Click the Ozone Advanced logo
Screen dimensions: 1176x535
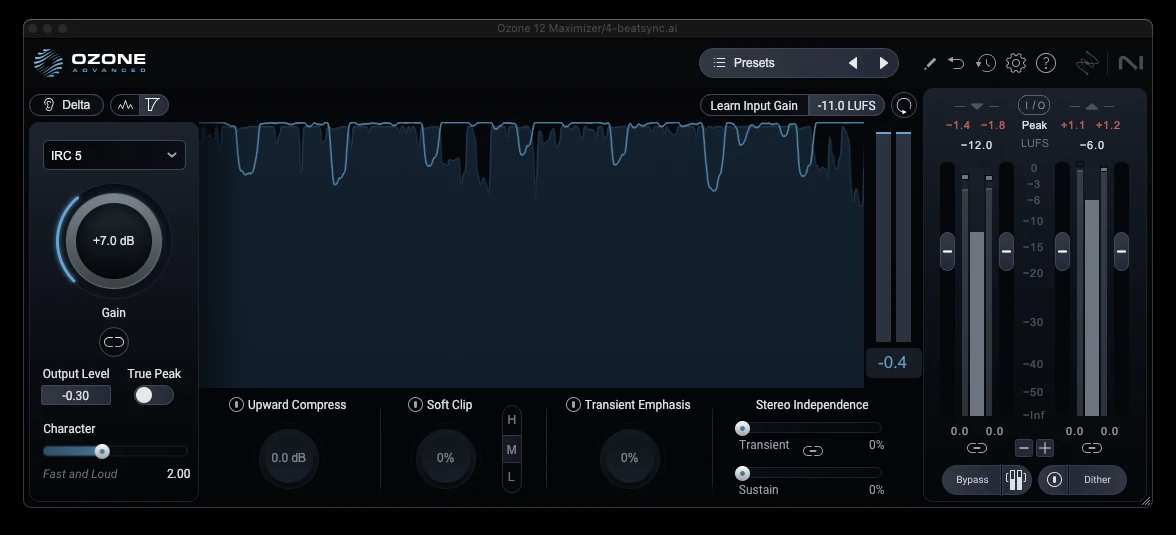click(x=90, y=62)
